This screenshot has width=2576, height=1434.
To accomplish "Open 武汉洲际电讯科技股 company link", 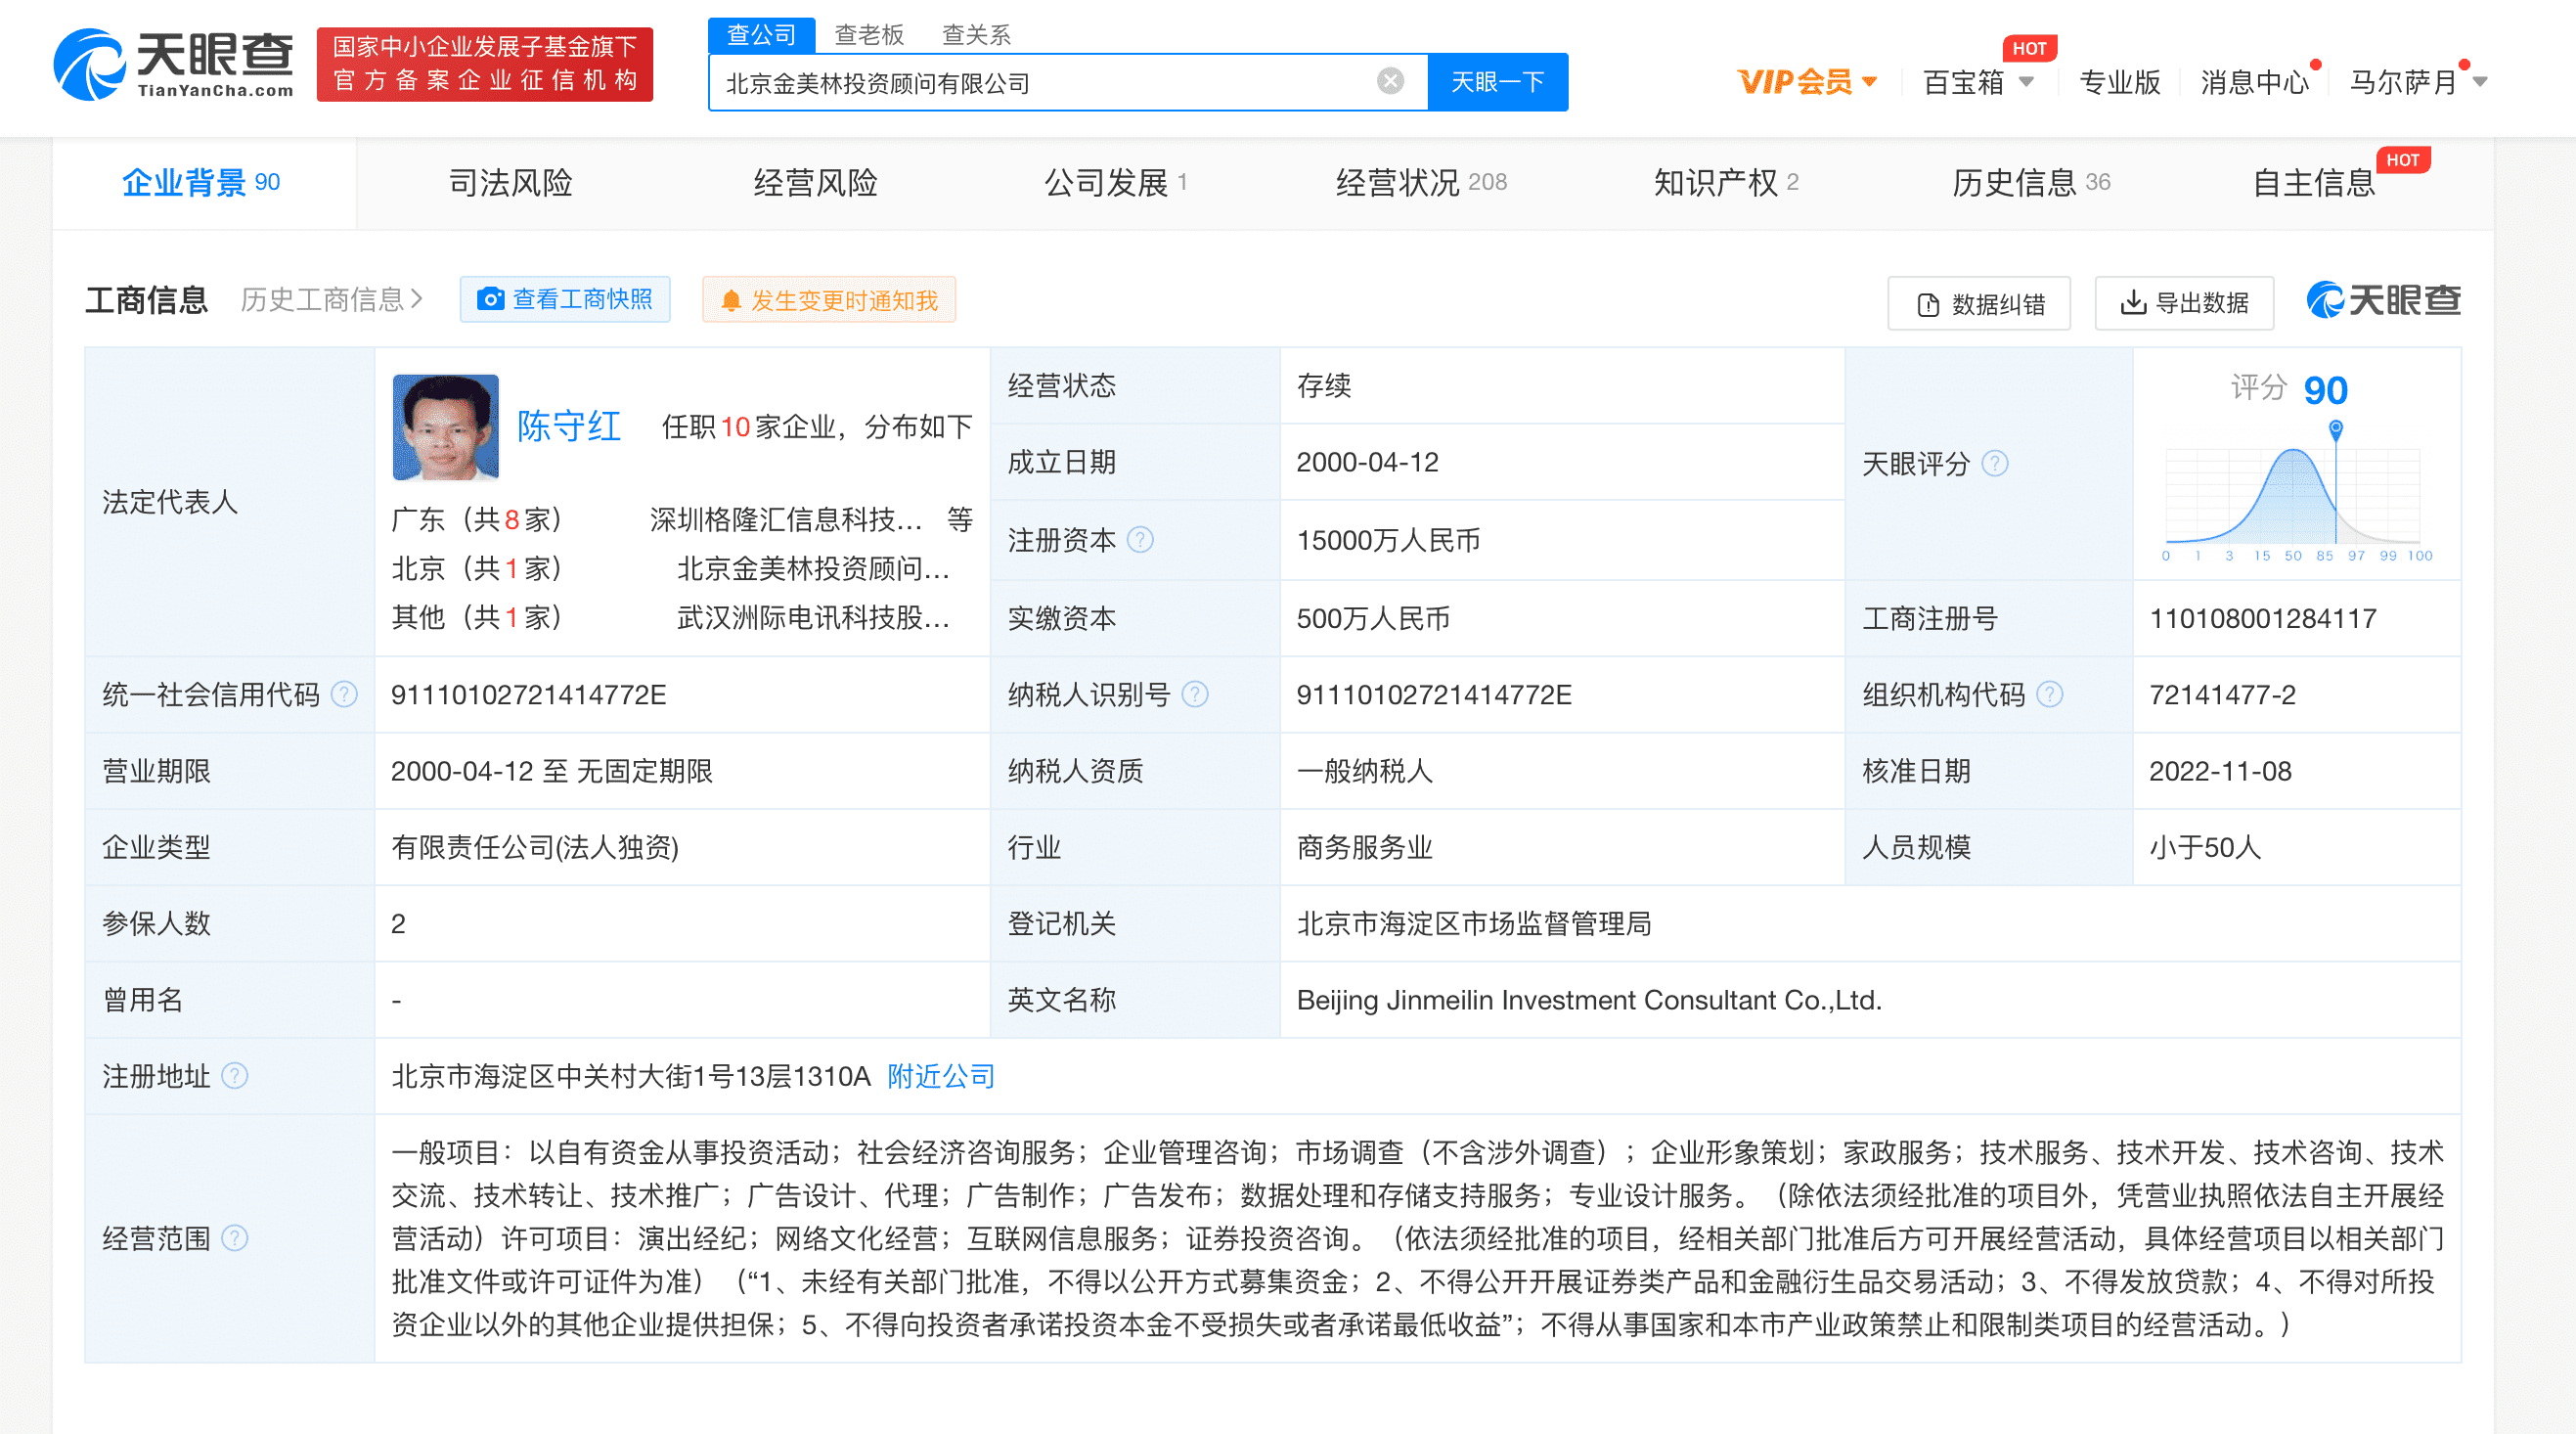I will click(x=813, y=617).
